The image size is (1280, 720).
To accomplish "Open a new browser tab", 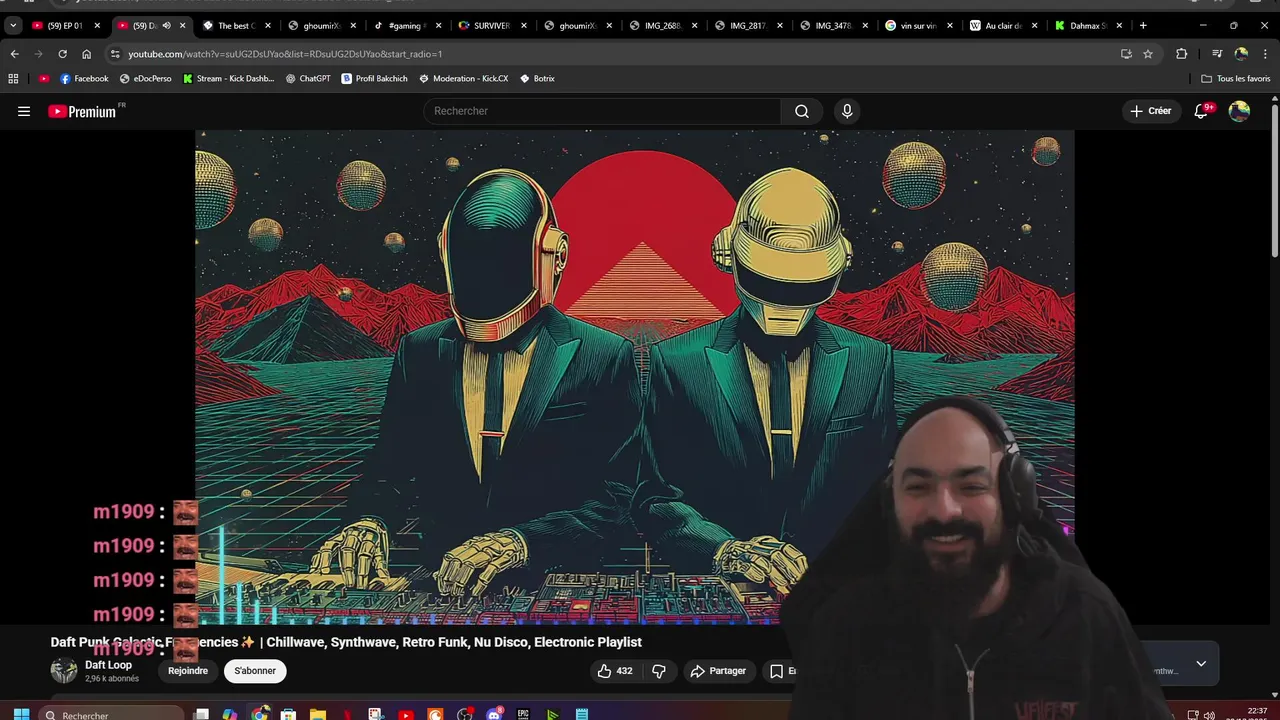I will point(1143,25).
